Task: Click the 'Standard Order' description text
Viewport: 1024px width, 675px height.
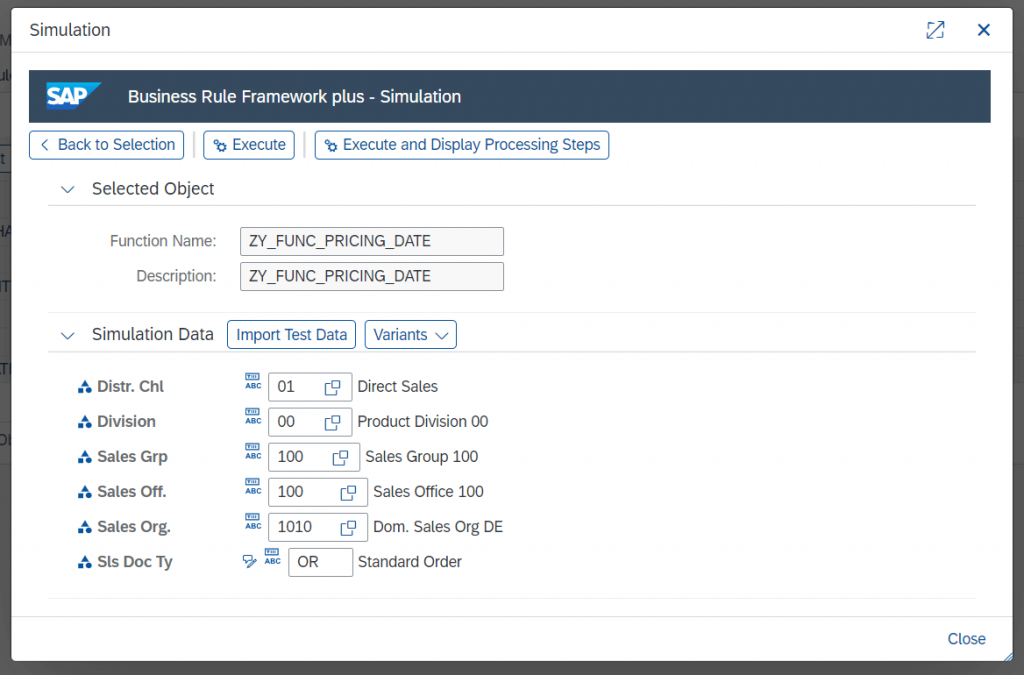Action: point(409,562)
